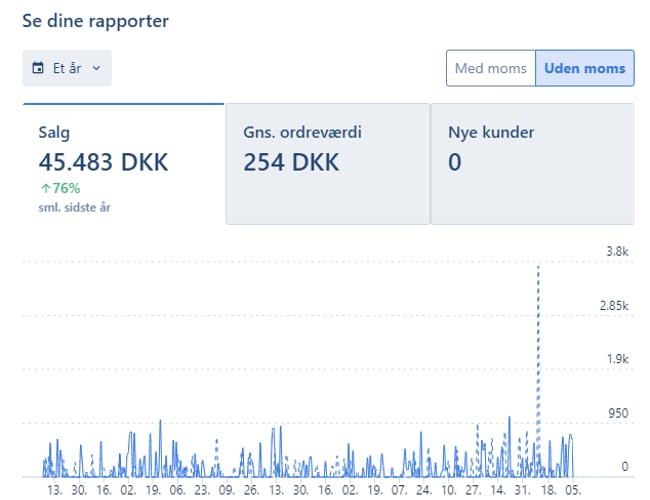Click the calendar icon beside Et år

coord(38,68)
